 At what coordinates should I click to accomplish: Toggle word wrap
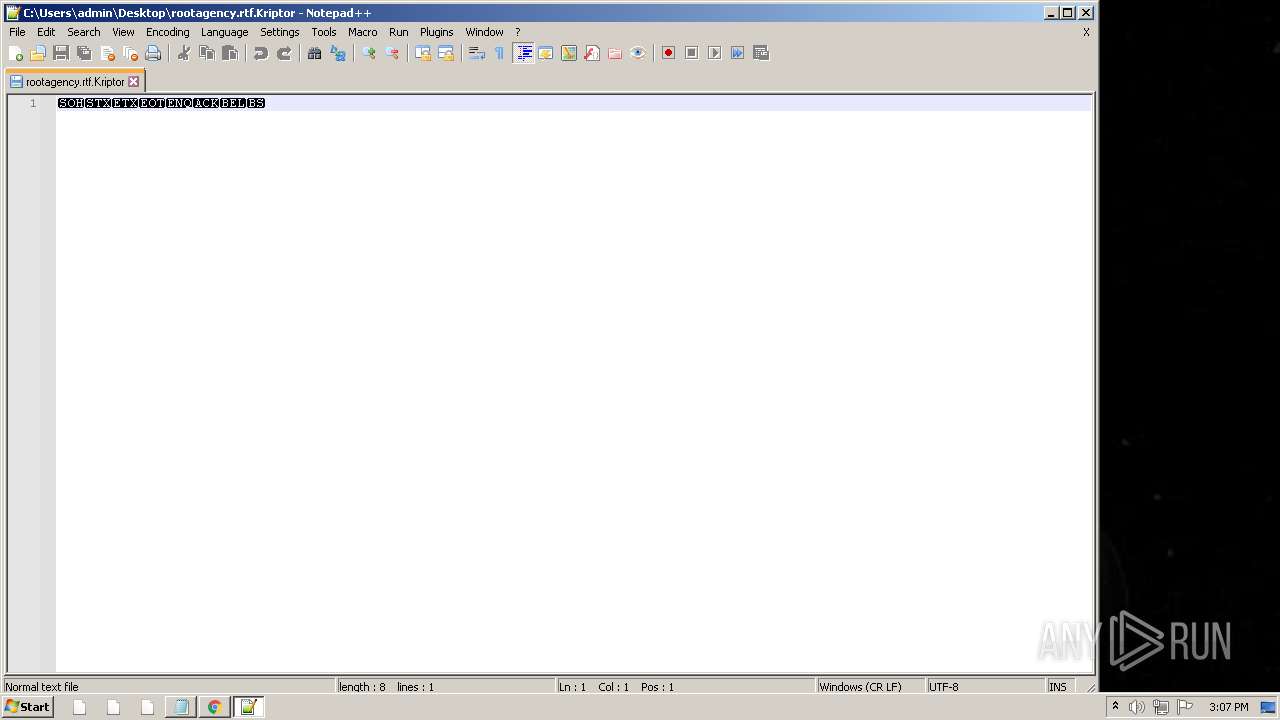[477, 53]
